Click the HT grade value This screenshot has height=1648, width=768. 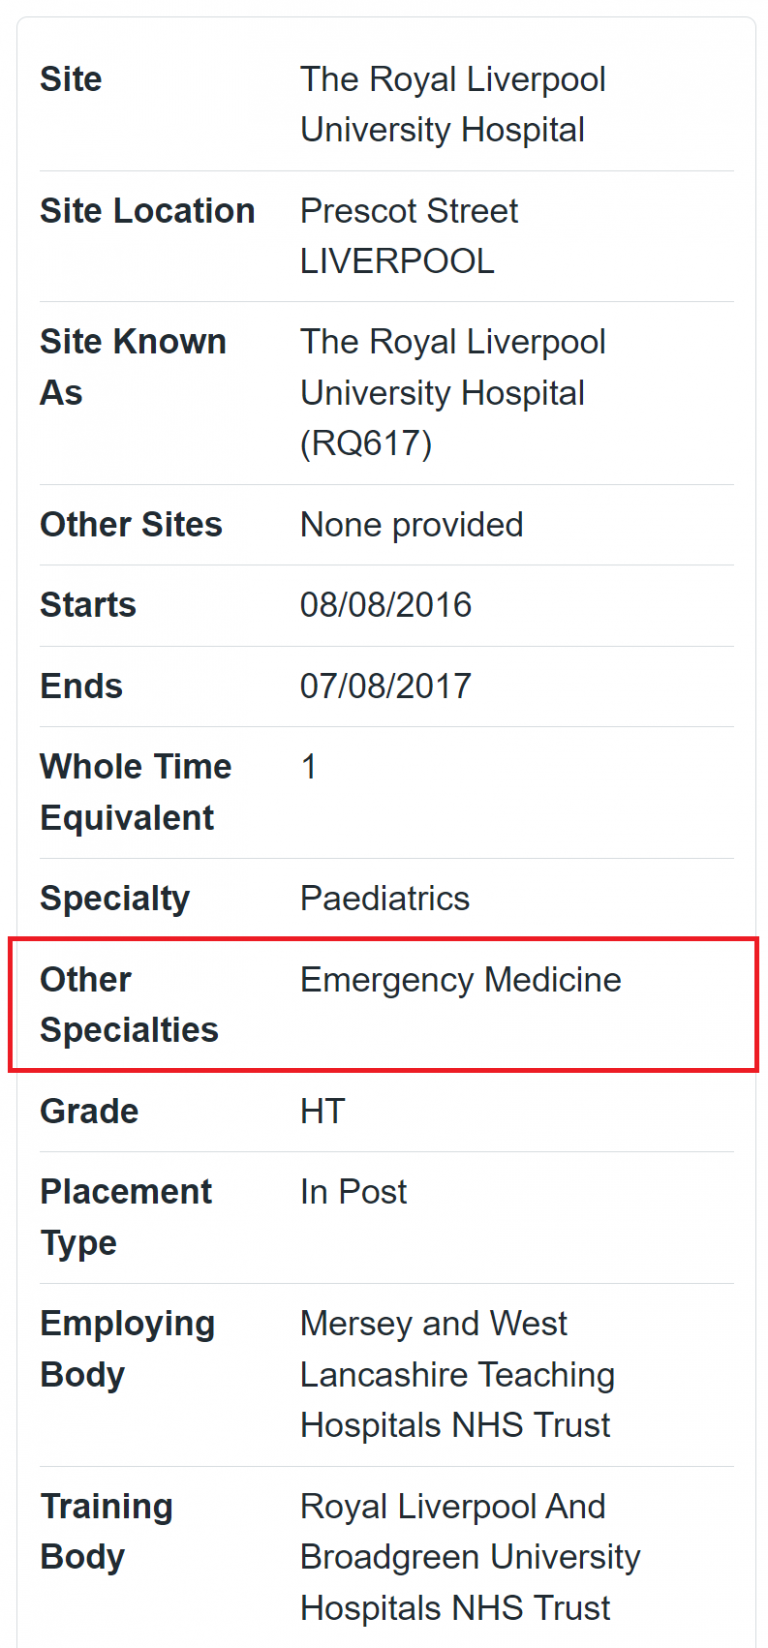pyautogui.click(x=322, y=1111)
